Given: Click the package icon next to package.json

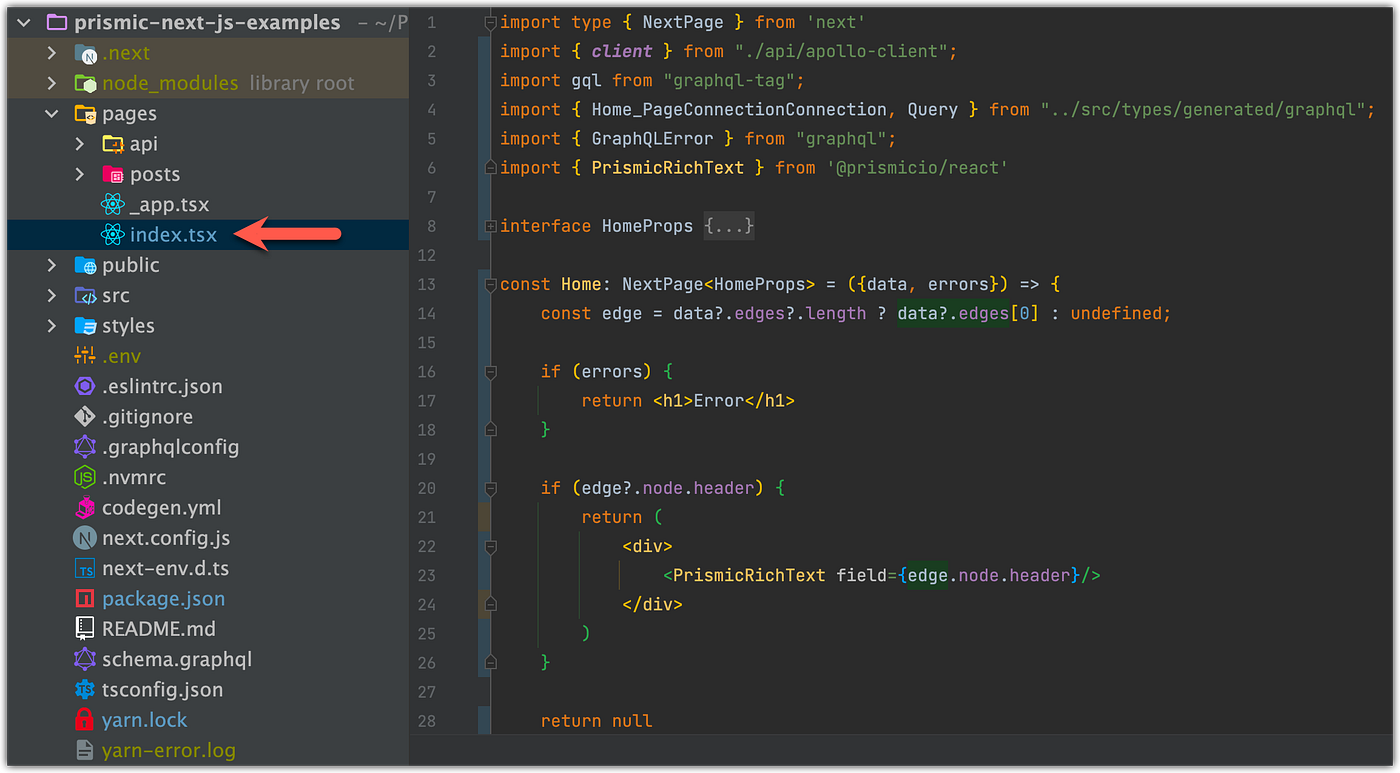Looking at the screenshot, I should coord(83,598).
